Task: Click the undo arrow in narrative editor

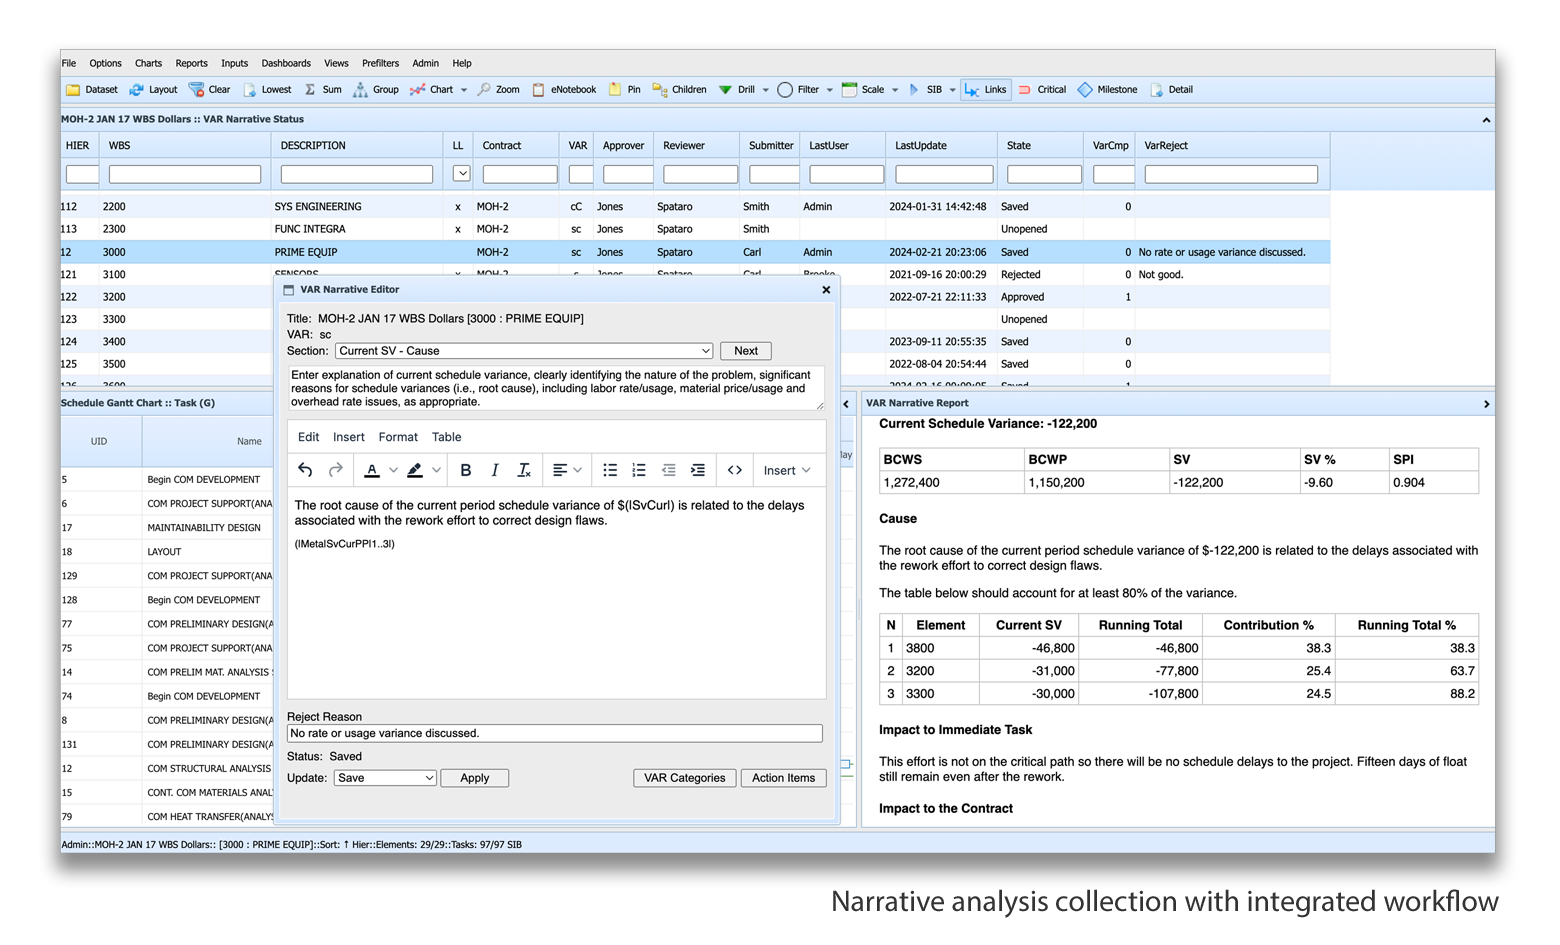Action: click(306, 470)
